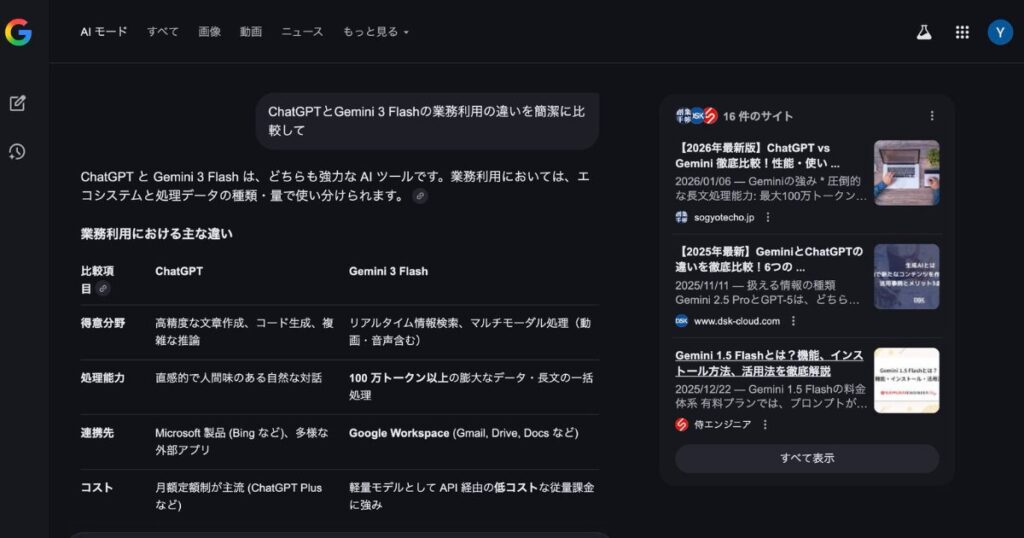Click the dsk-cloud article thumbnail image
This screenshot has width=1024, height=538.
coord(906,277)
